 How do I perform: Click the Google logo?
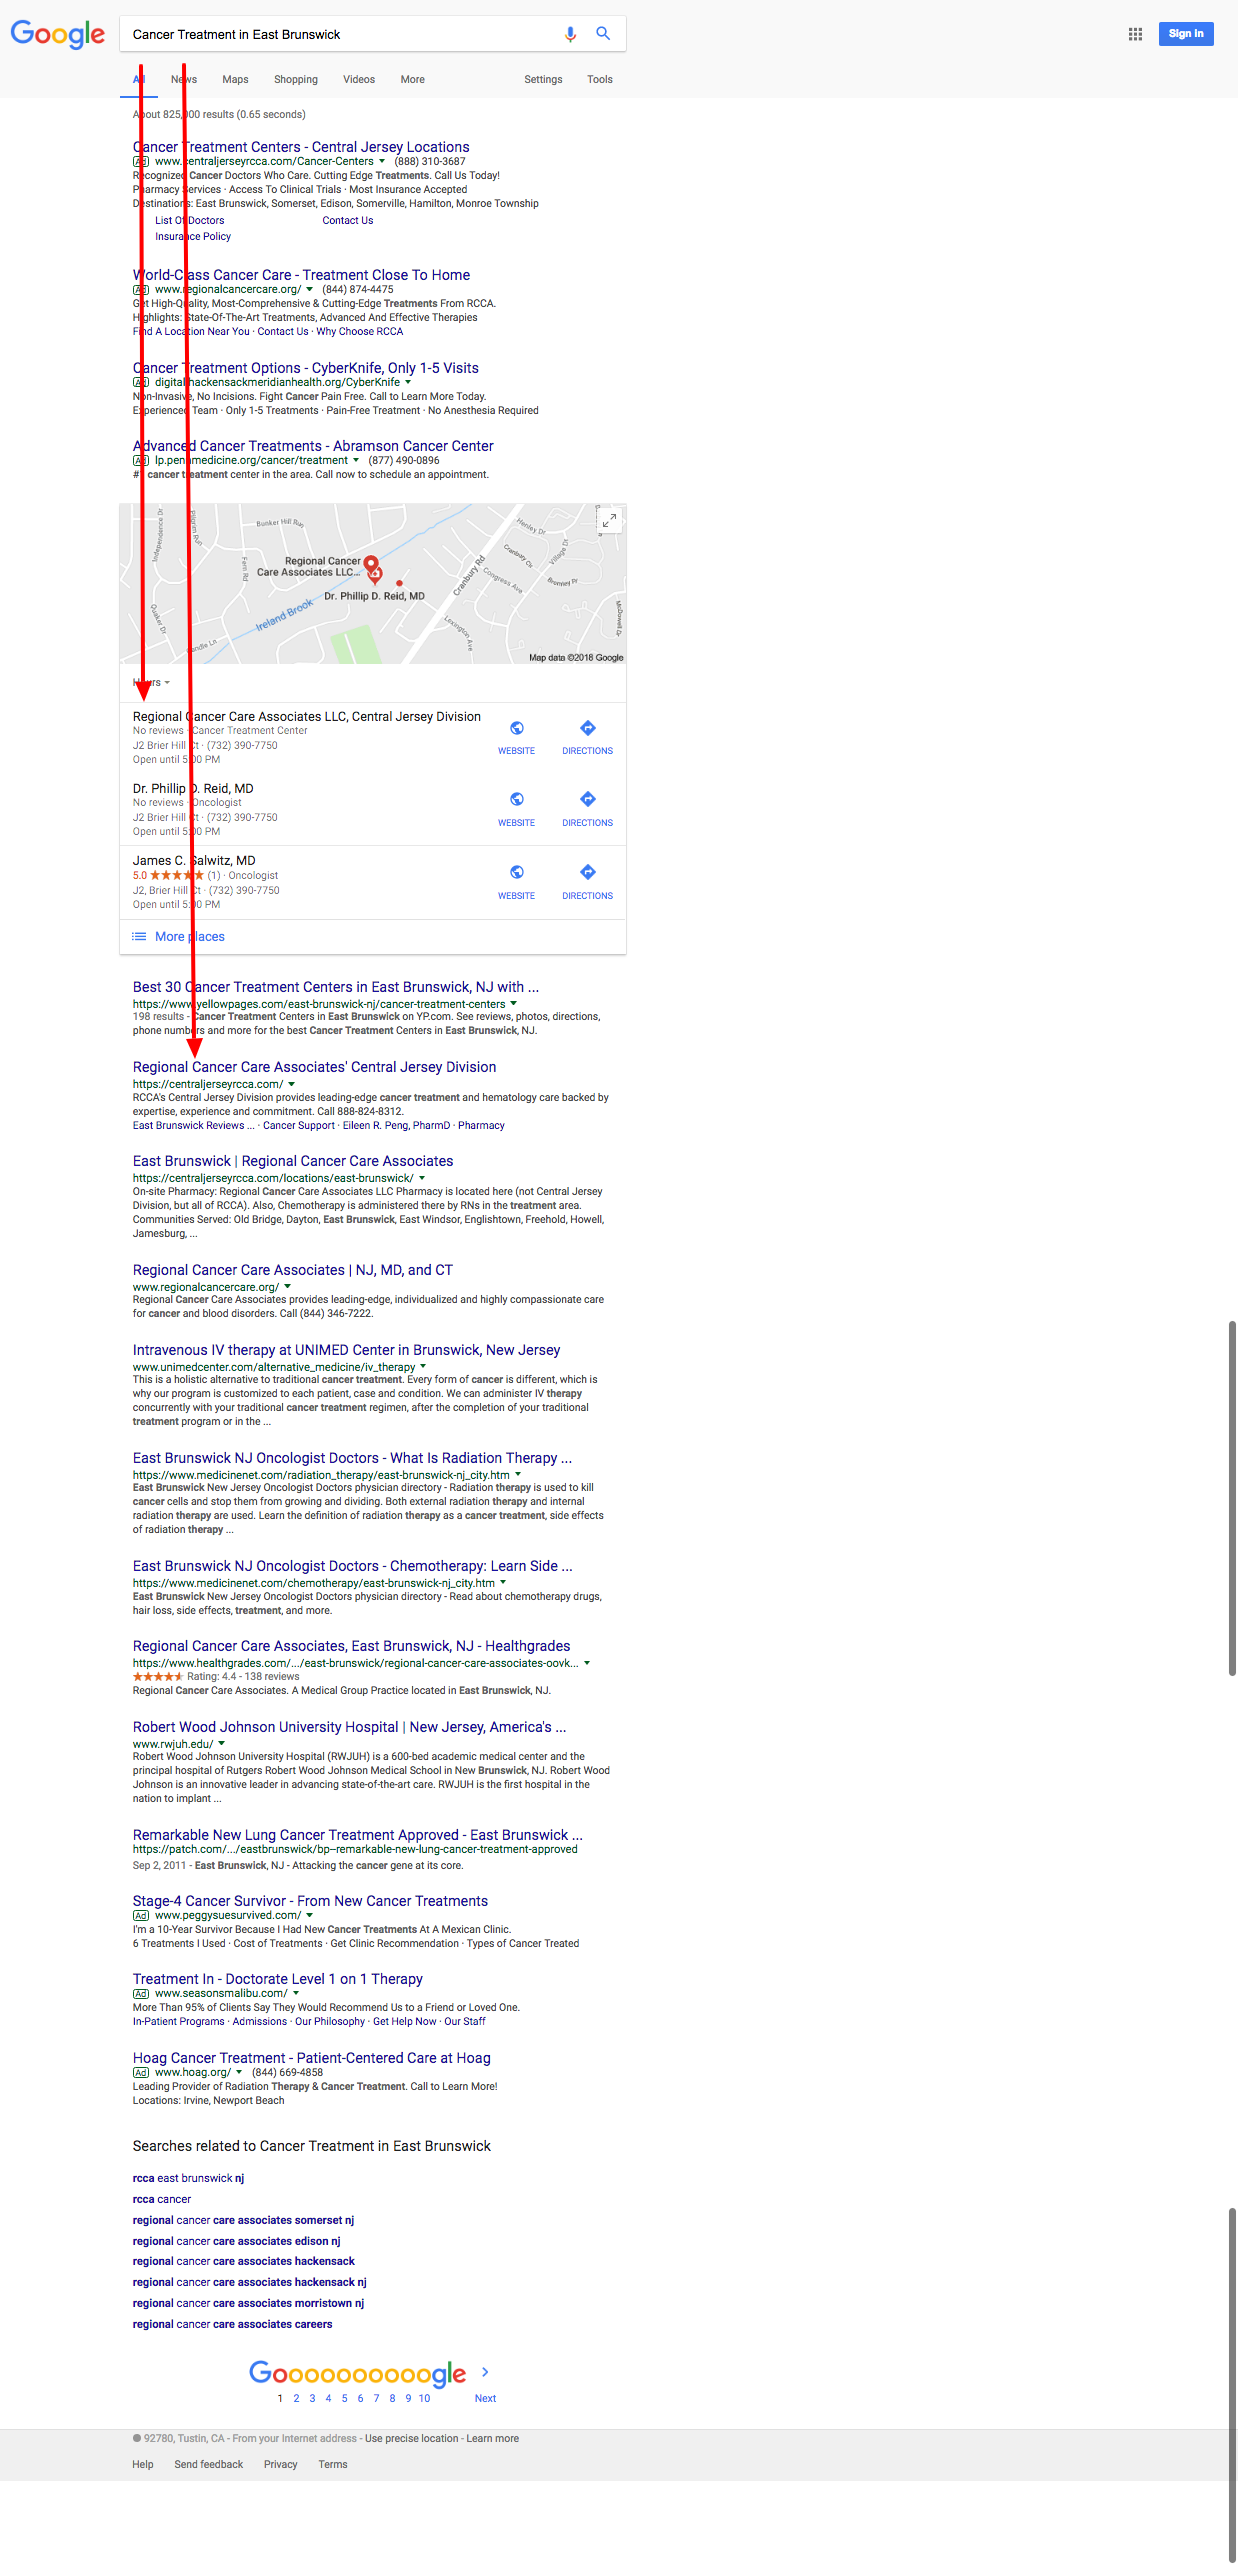click(57, 34)
